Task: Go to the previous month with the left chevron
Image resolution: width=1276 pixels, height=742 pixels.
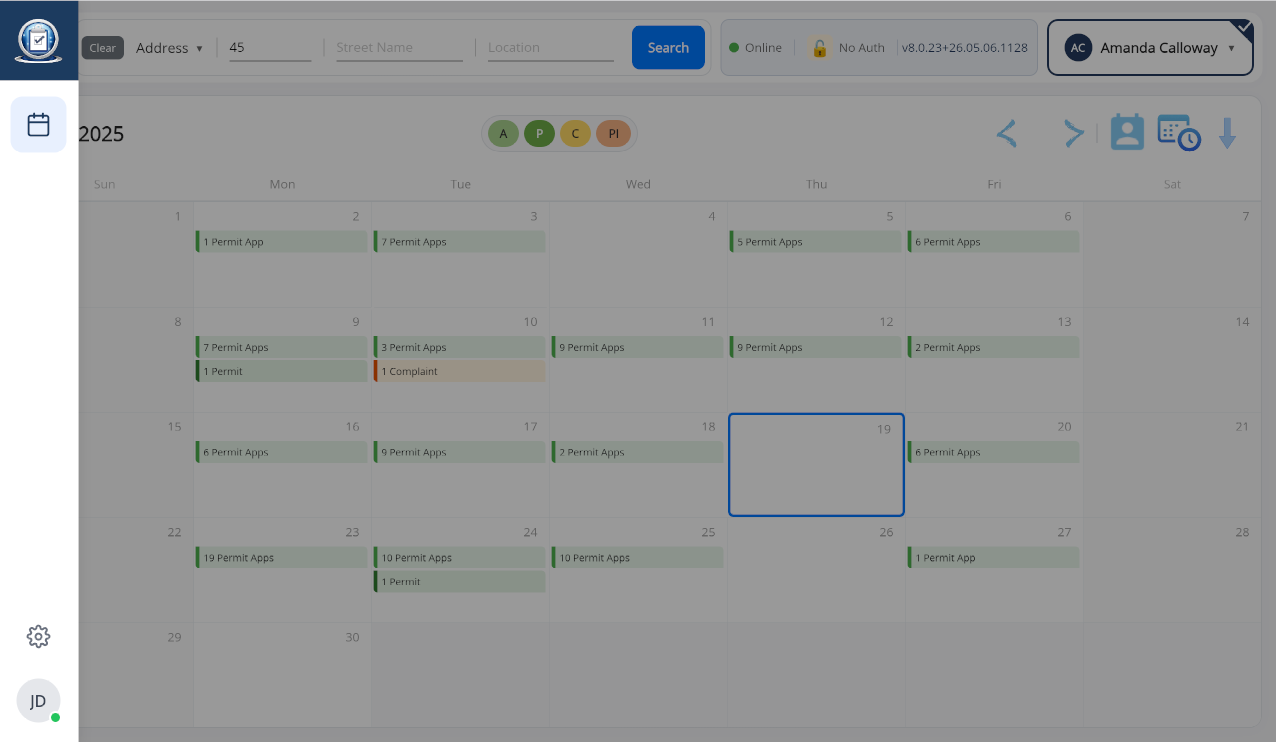Action: [x=1007, y=134]
